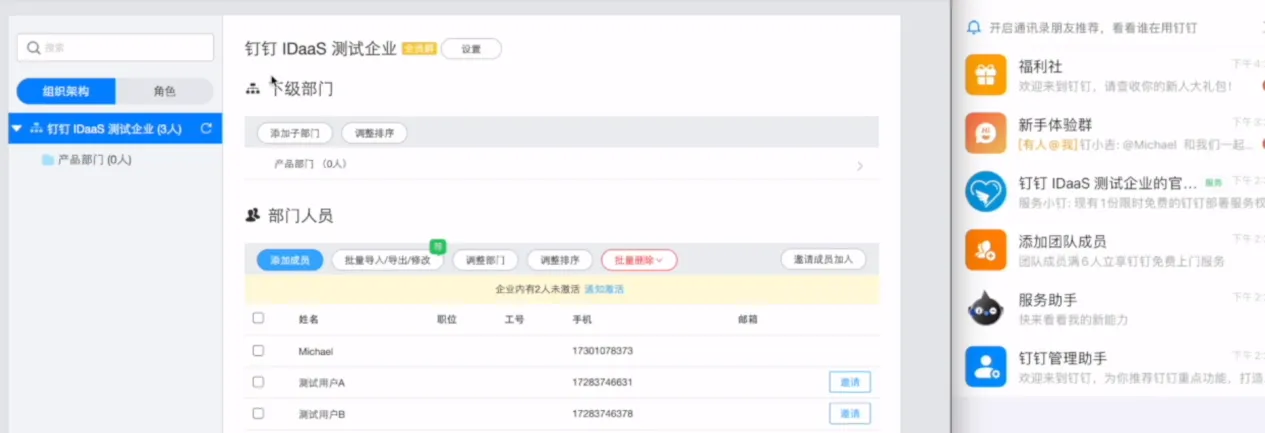The width and height of the screenshot is (1265, 433).
Task: Focus the 搜索 input field
Action: tap(115, 47)
